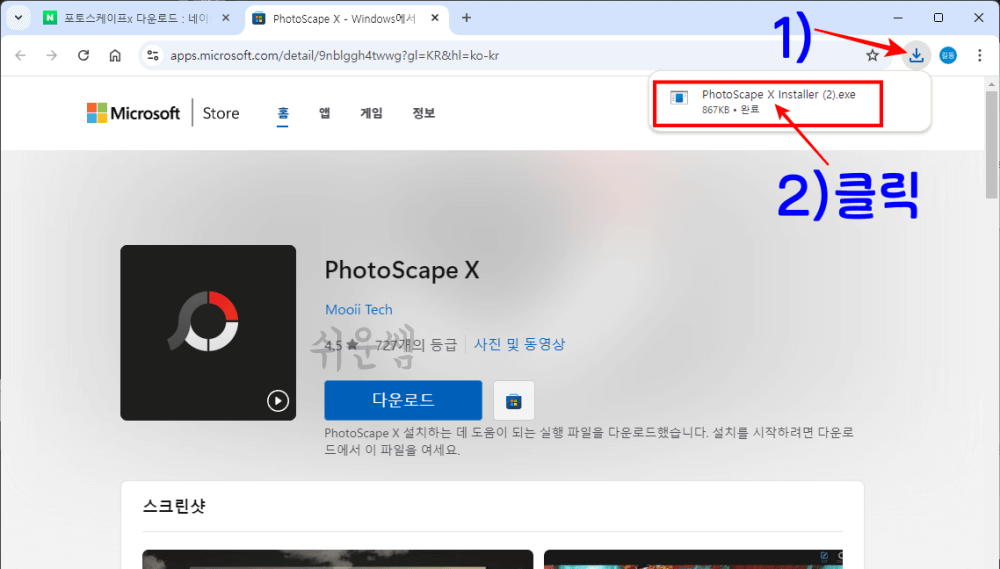Image resolution: width=1000 pixels, height=569 pixels.
Task: Open the Mooii Tech publisher link
Action: point(358,309)
